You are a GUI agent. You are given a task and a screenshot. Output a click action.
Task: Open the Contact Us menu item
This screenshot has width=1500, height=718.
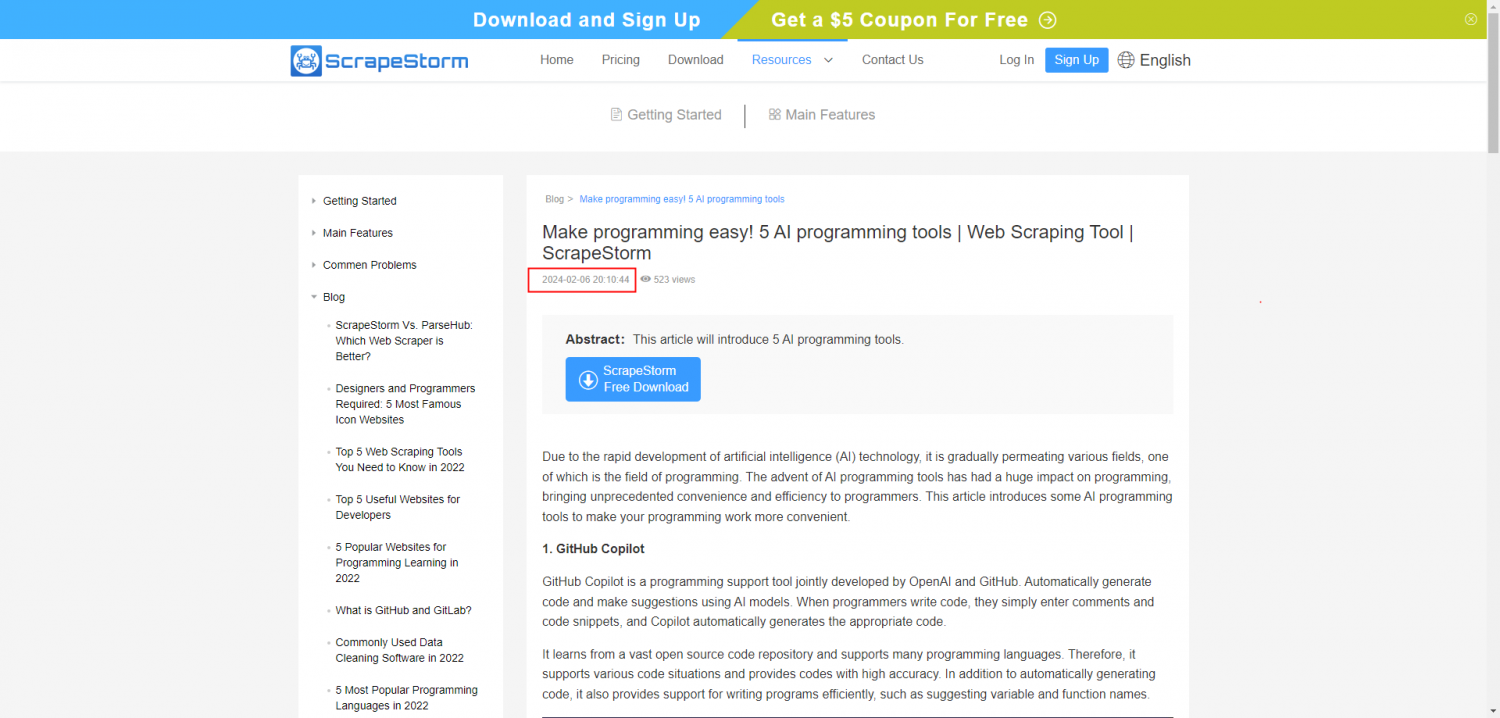point(892,60)
